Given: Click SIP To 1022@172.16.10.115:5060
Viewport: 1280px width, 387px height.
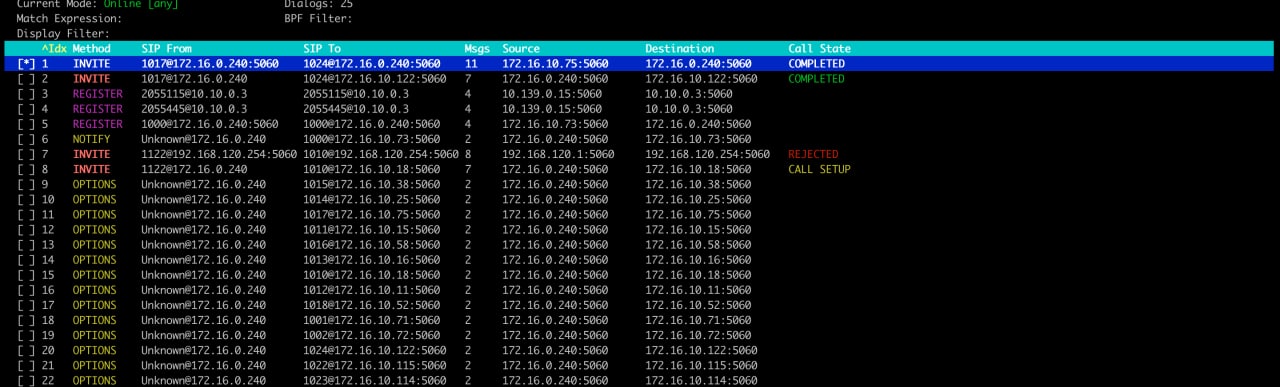Looking at the screenshot, I should 375,366.
